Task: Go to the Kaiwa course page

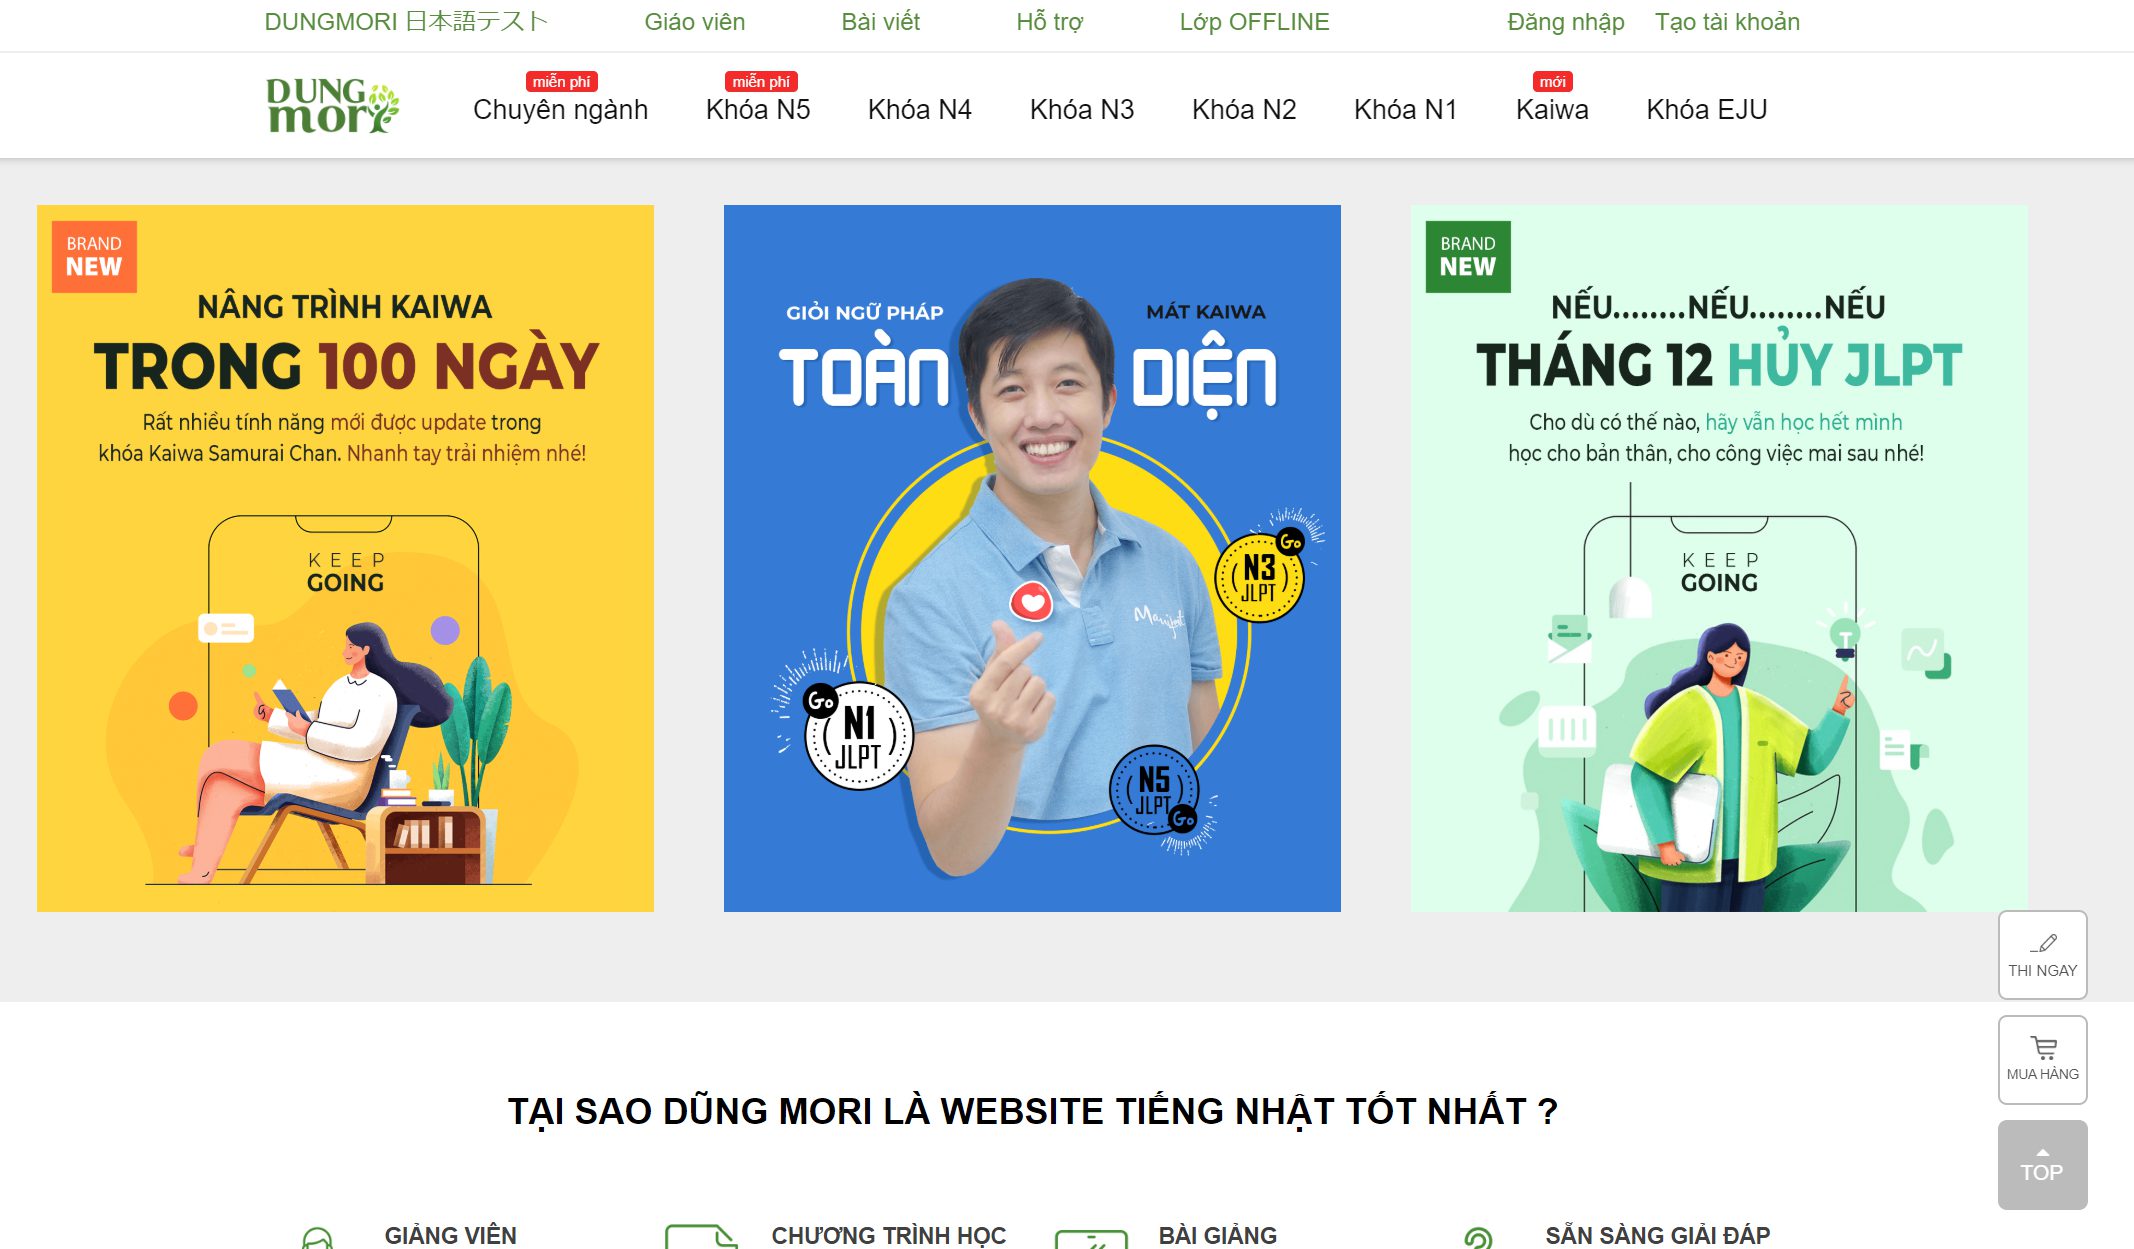Action: [1552, 109]
